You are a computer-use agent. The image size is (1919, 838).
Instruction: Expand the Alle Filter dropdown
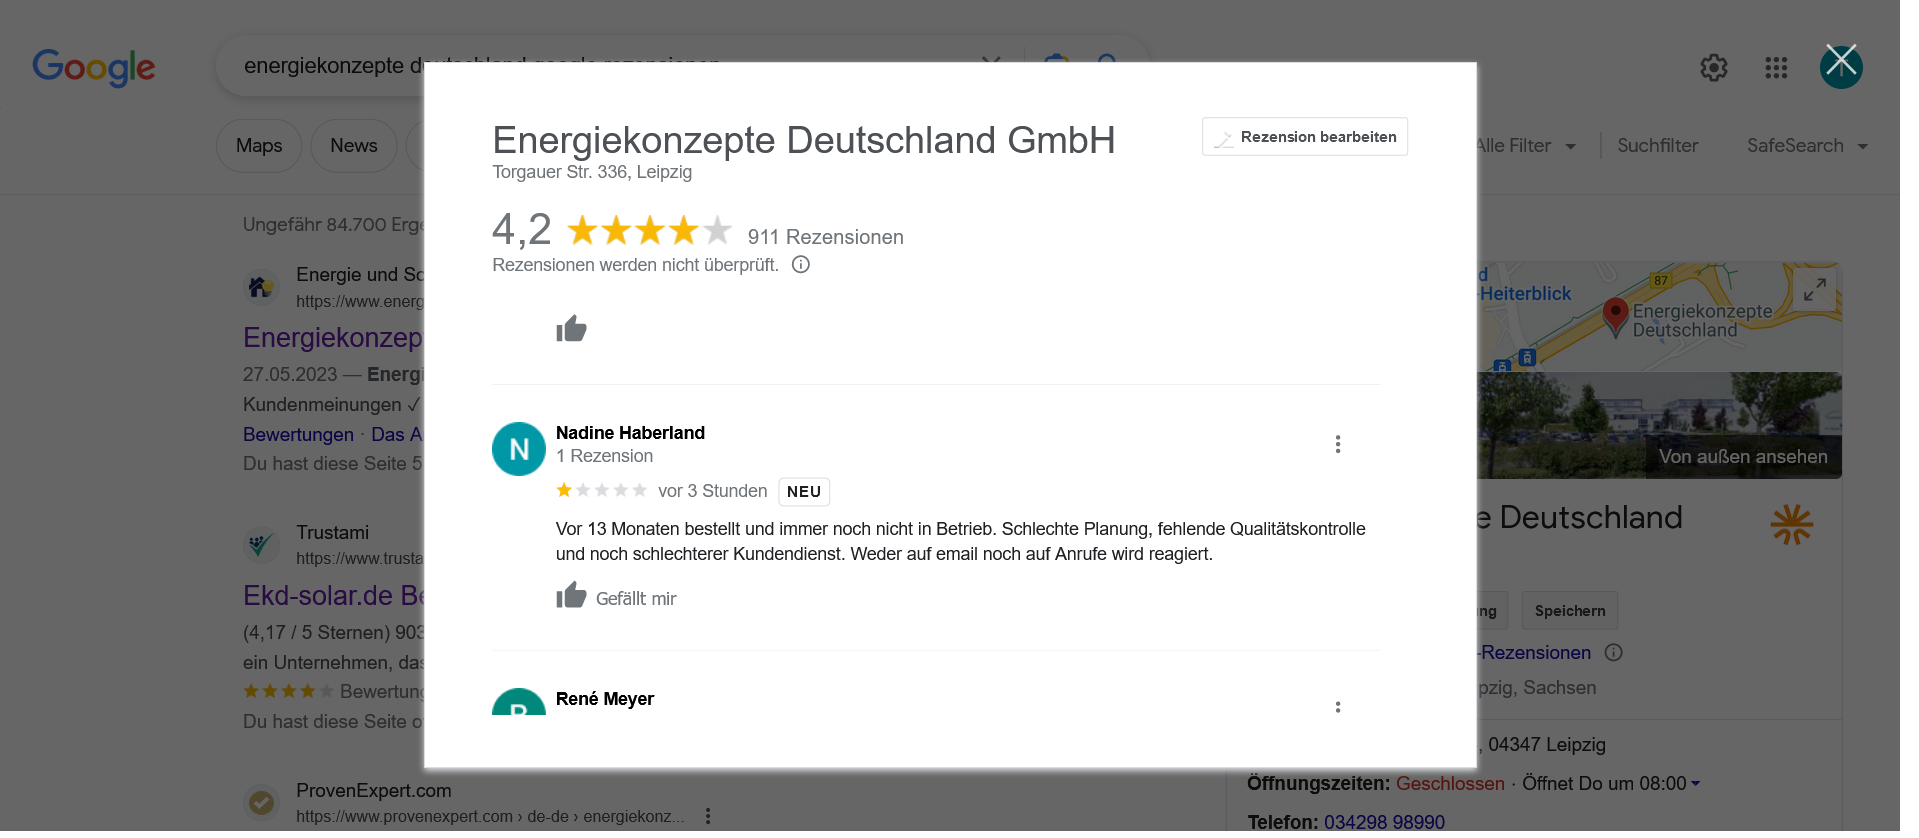click(x=1525, y=146)
